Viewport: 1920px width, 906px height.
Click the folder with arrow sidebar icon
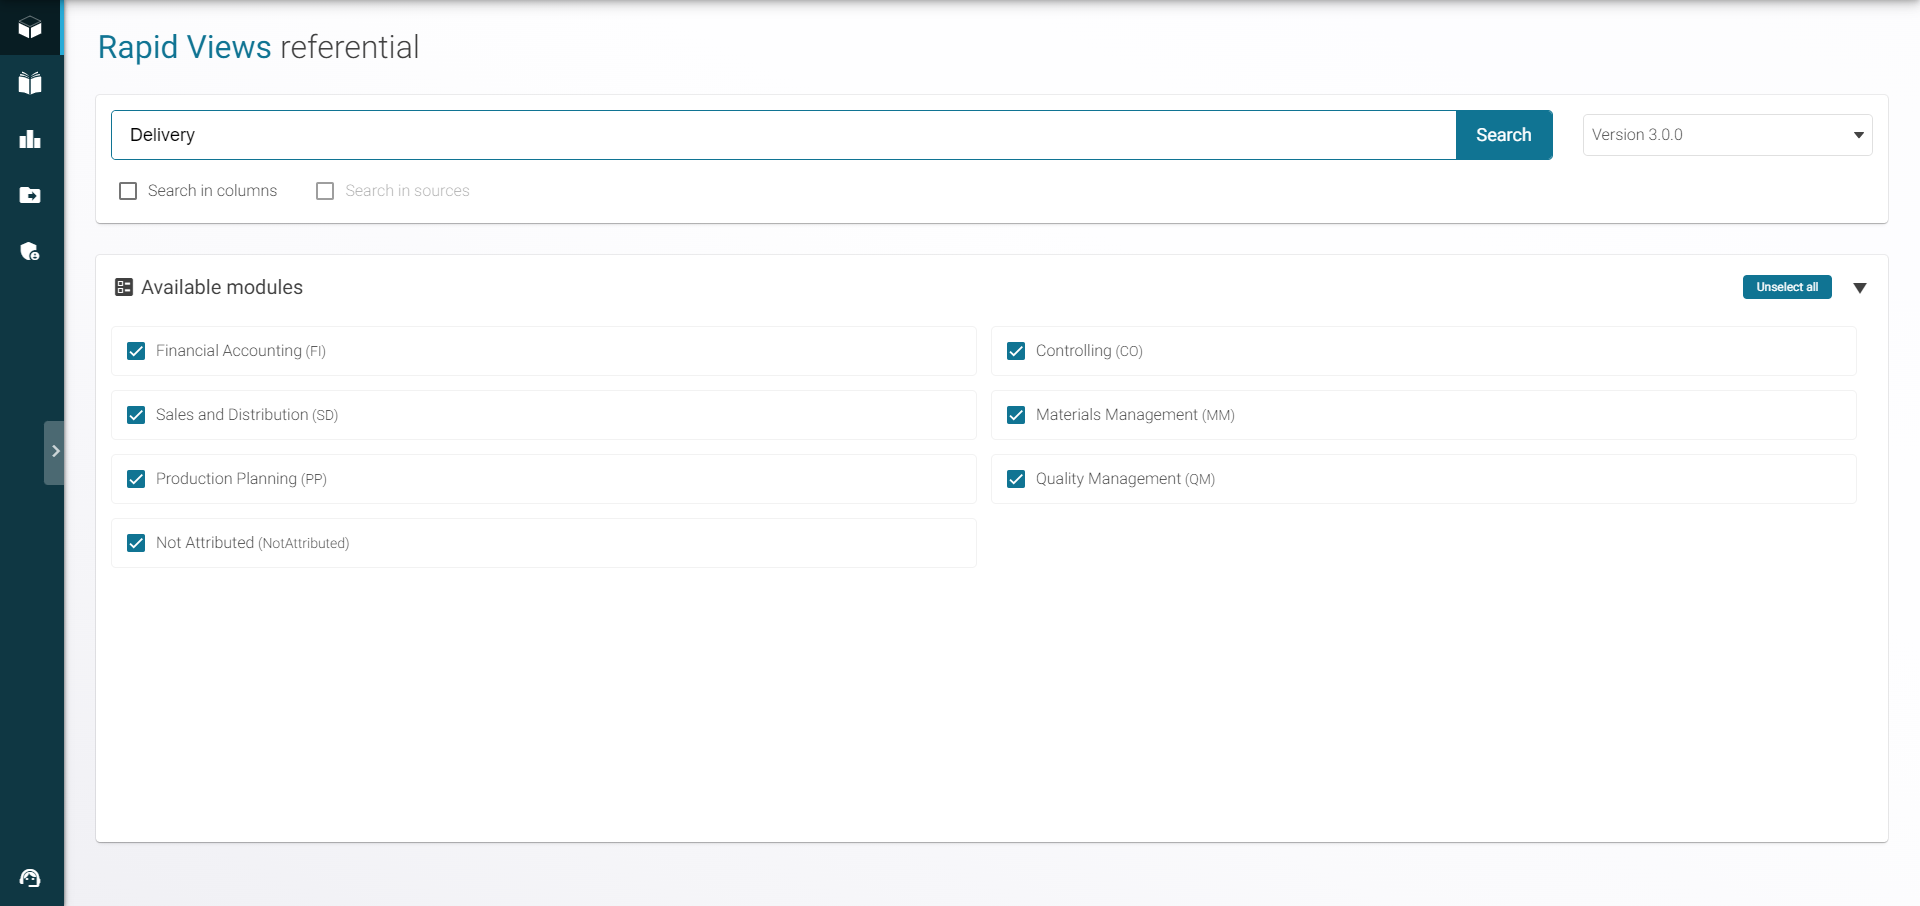[30, 195]
